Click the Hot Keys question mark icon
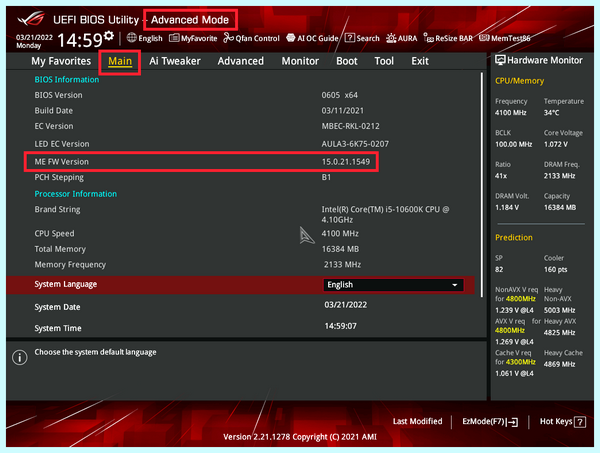 580,422
